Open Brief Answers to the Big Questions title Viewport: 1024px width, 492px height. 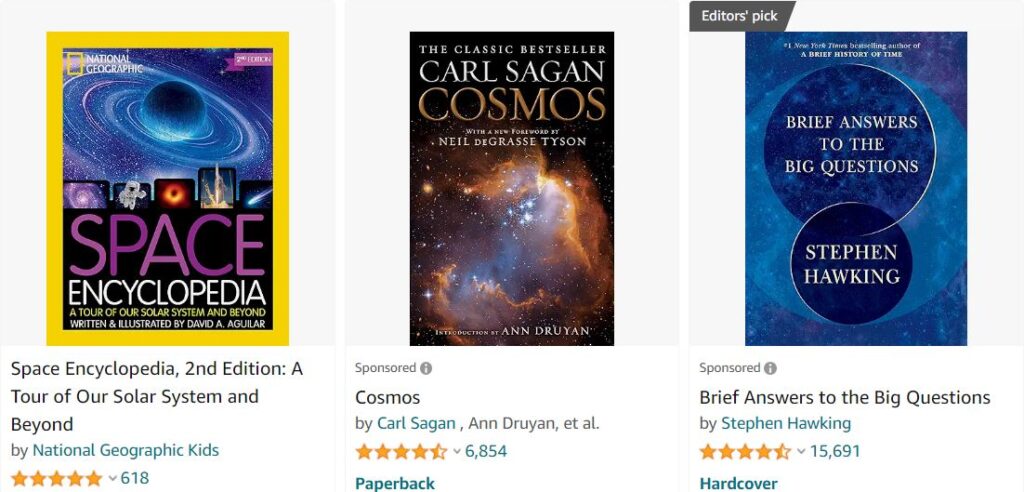click(x=844, y=397)
